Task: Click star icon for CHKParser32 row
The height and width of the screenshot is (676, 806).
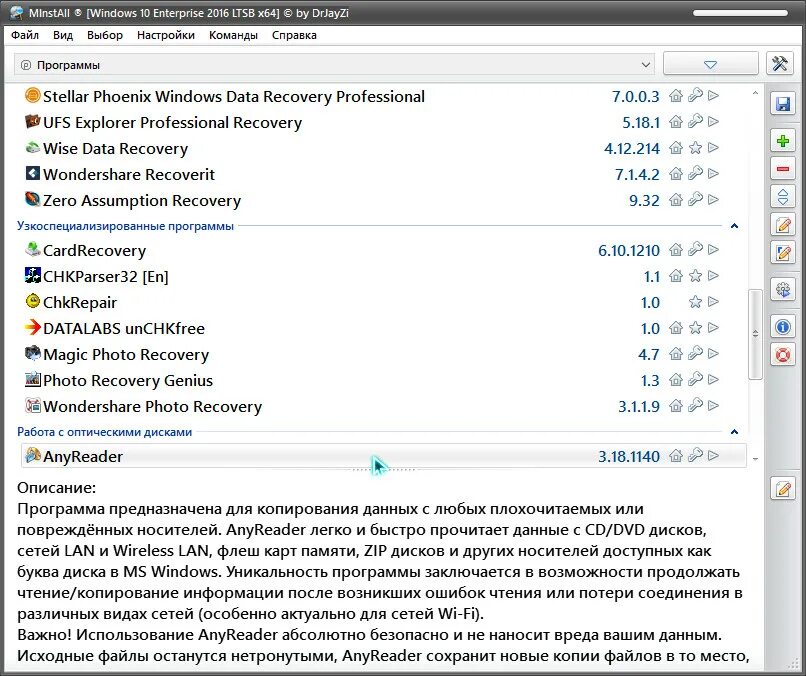Action: tap(695, 276)
